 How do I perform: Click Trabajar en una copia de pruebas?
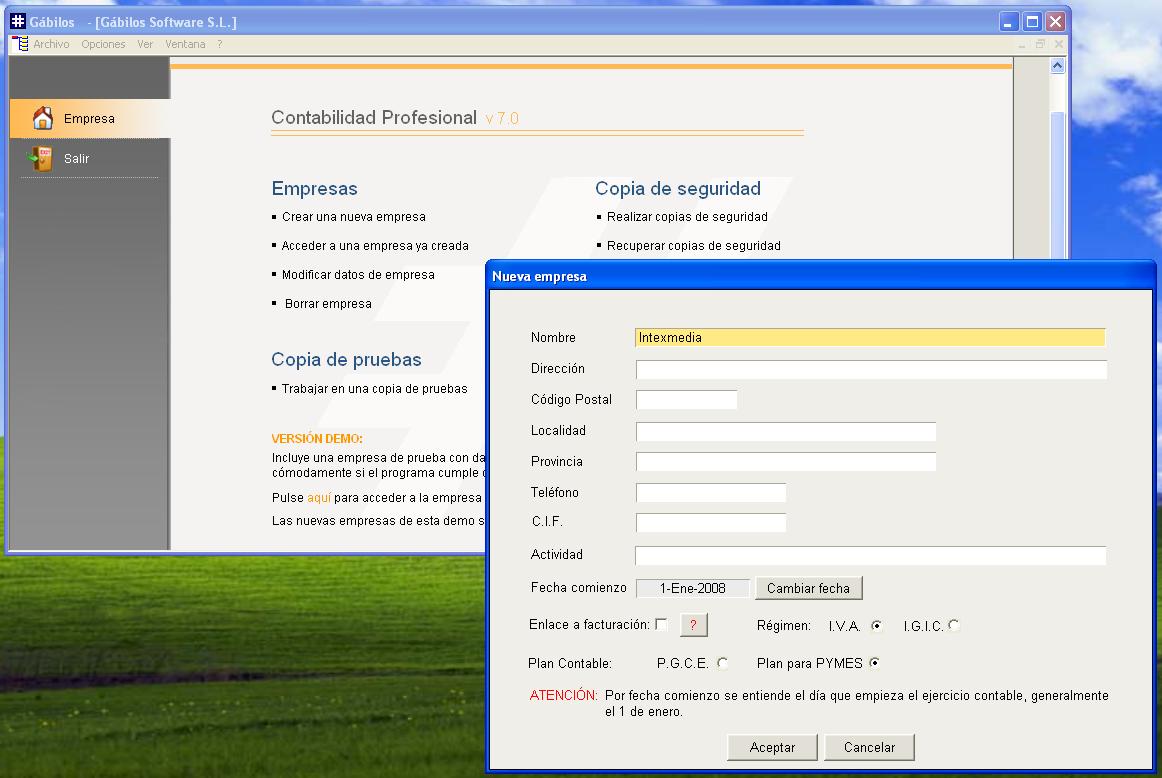coord(374,389)
